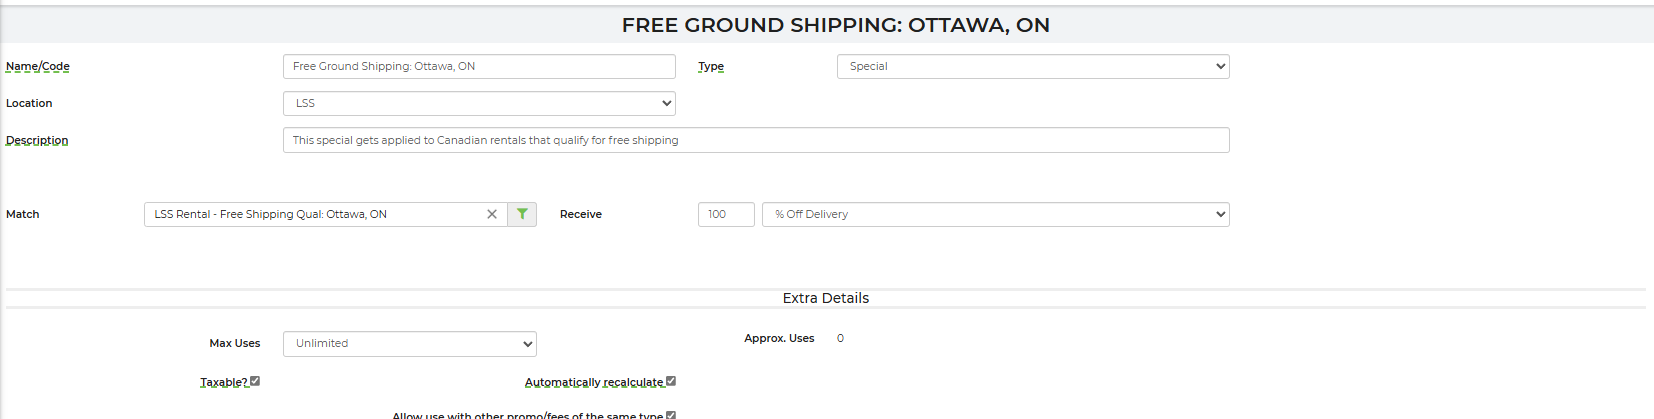Click the Free Ground Shipping page title
The width and height of the screenshot is (1654, 419).
click(x=836, y=25)
